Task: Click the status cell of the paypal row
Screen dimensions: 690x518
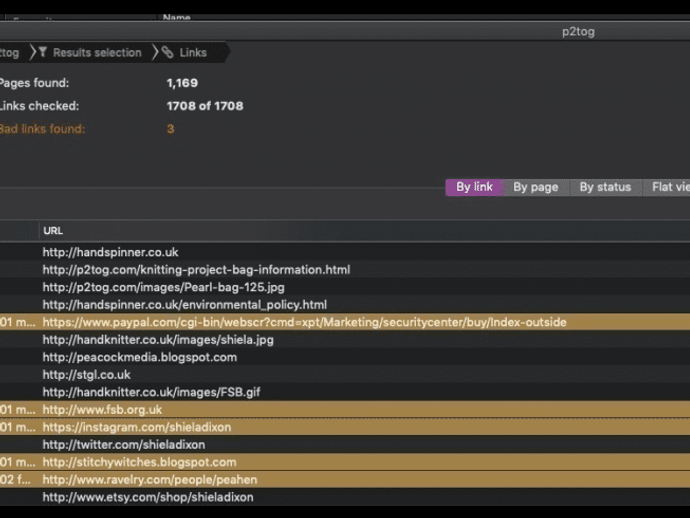Action: coord(18,322)
